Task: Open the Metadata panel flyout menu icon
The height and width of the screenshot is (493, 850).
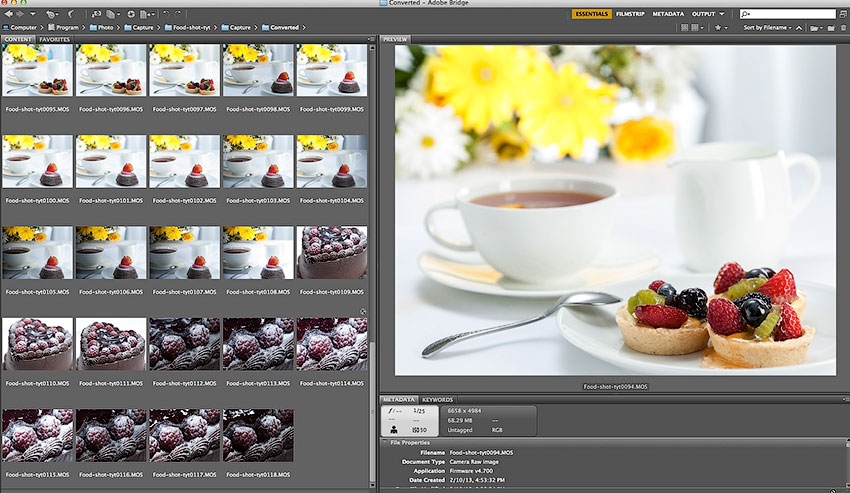Action: [845, 399]
